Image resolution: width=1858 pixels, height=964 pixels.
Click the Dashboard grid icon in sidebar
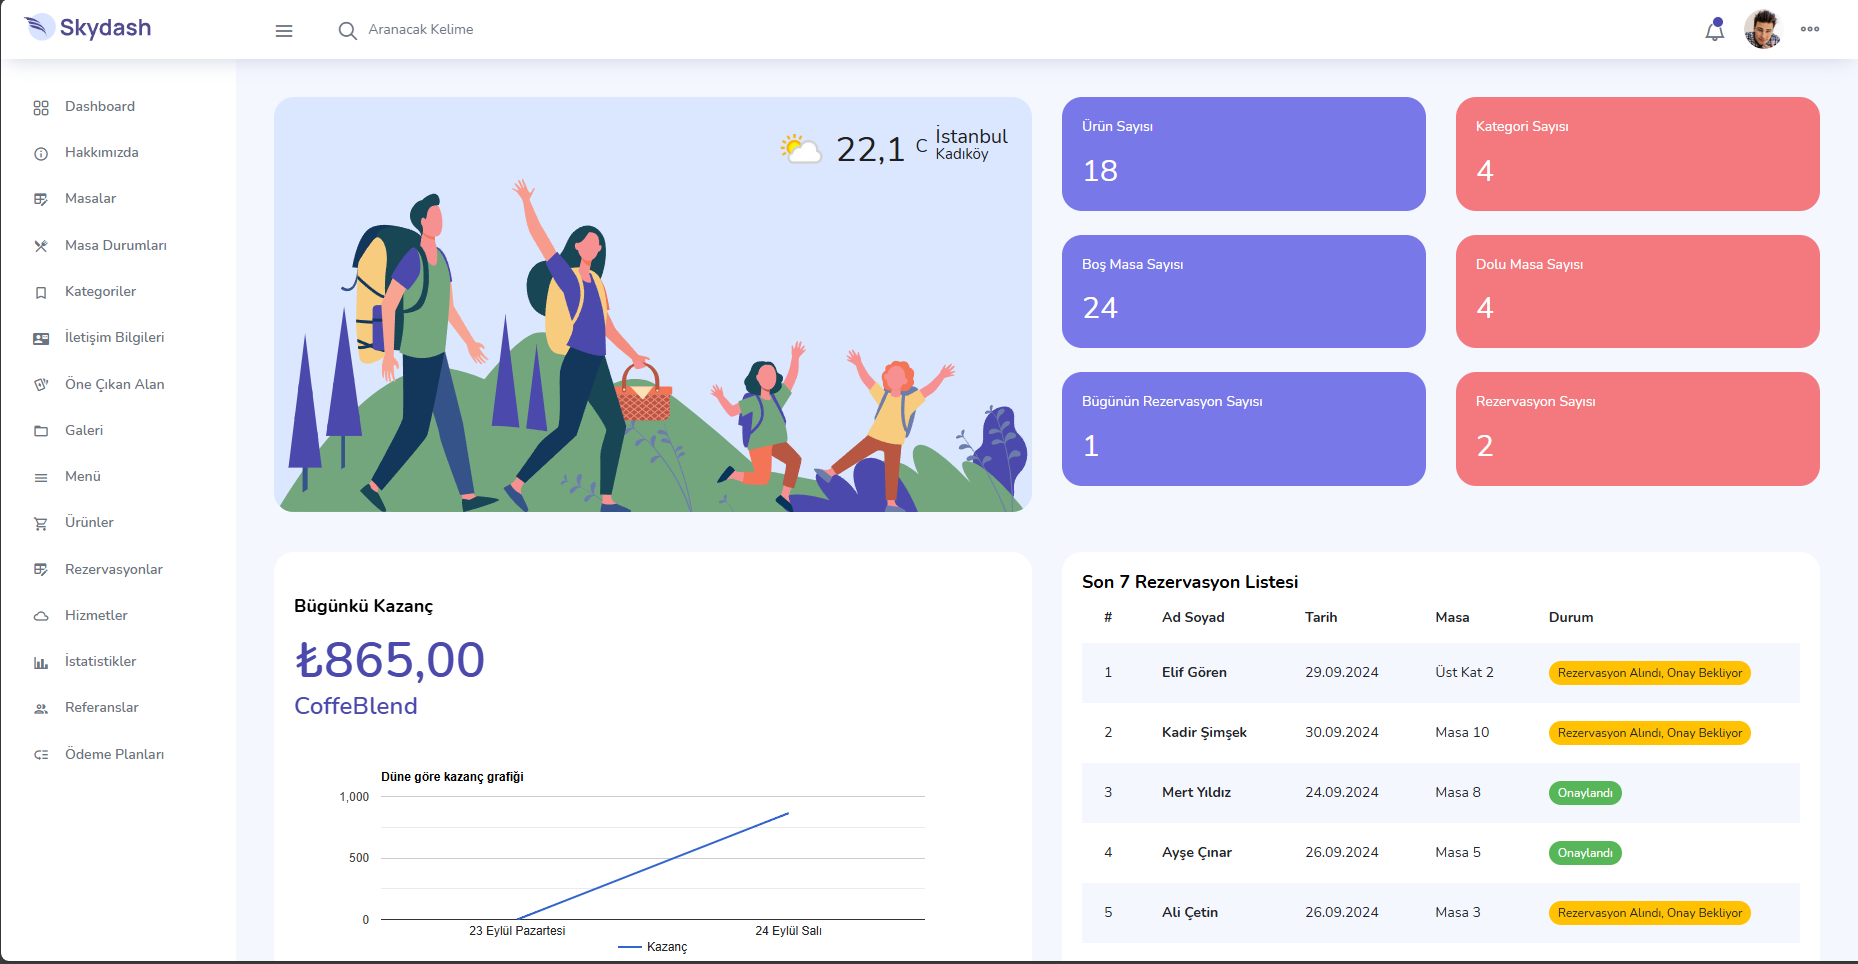41,108
